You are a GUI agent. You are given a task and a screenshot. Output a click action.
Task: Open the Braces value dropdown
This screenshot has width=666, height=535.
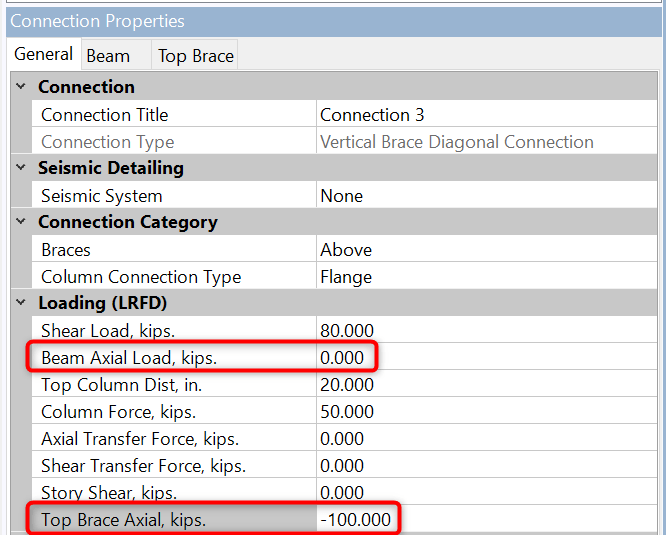[x=486, y=250]
